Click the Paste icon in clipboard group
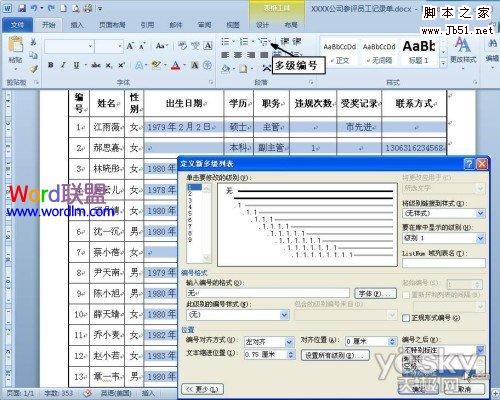The height and width of the screenshot is (400, 500). coord(15,50)
